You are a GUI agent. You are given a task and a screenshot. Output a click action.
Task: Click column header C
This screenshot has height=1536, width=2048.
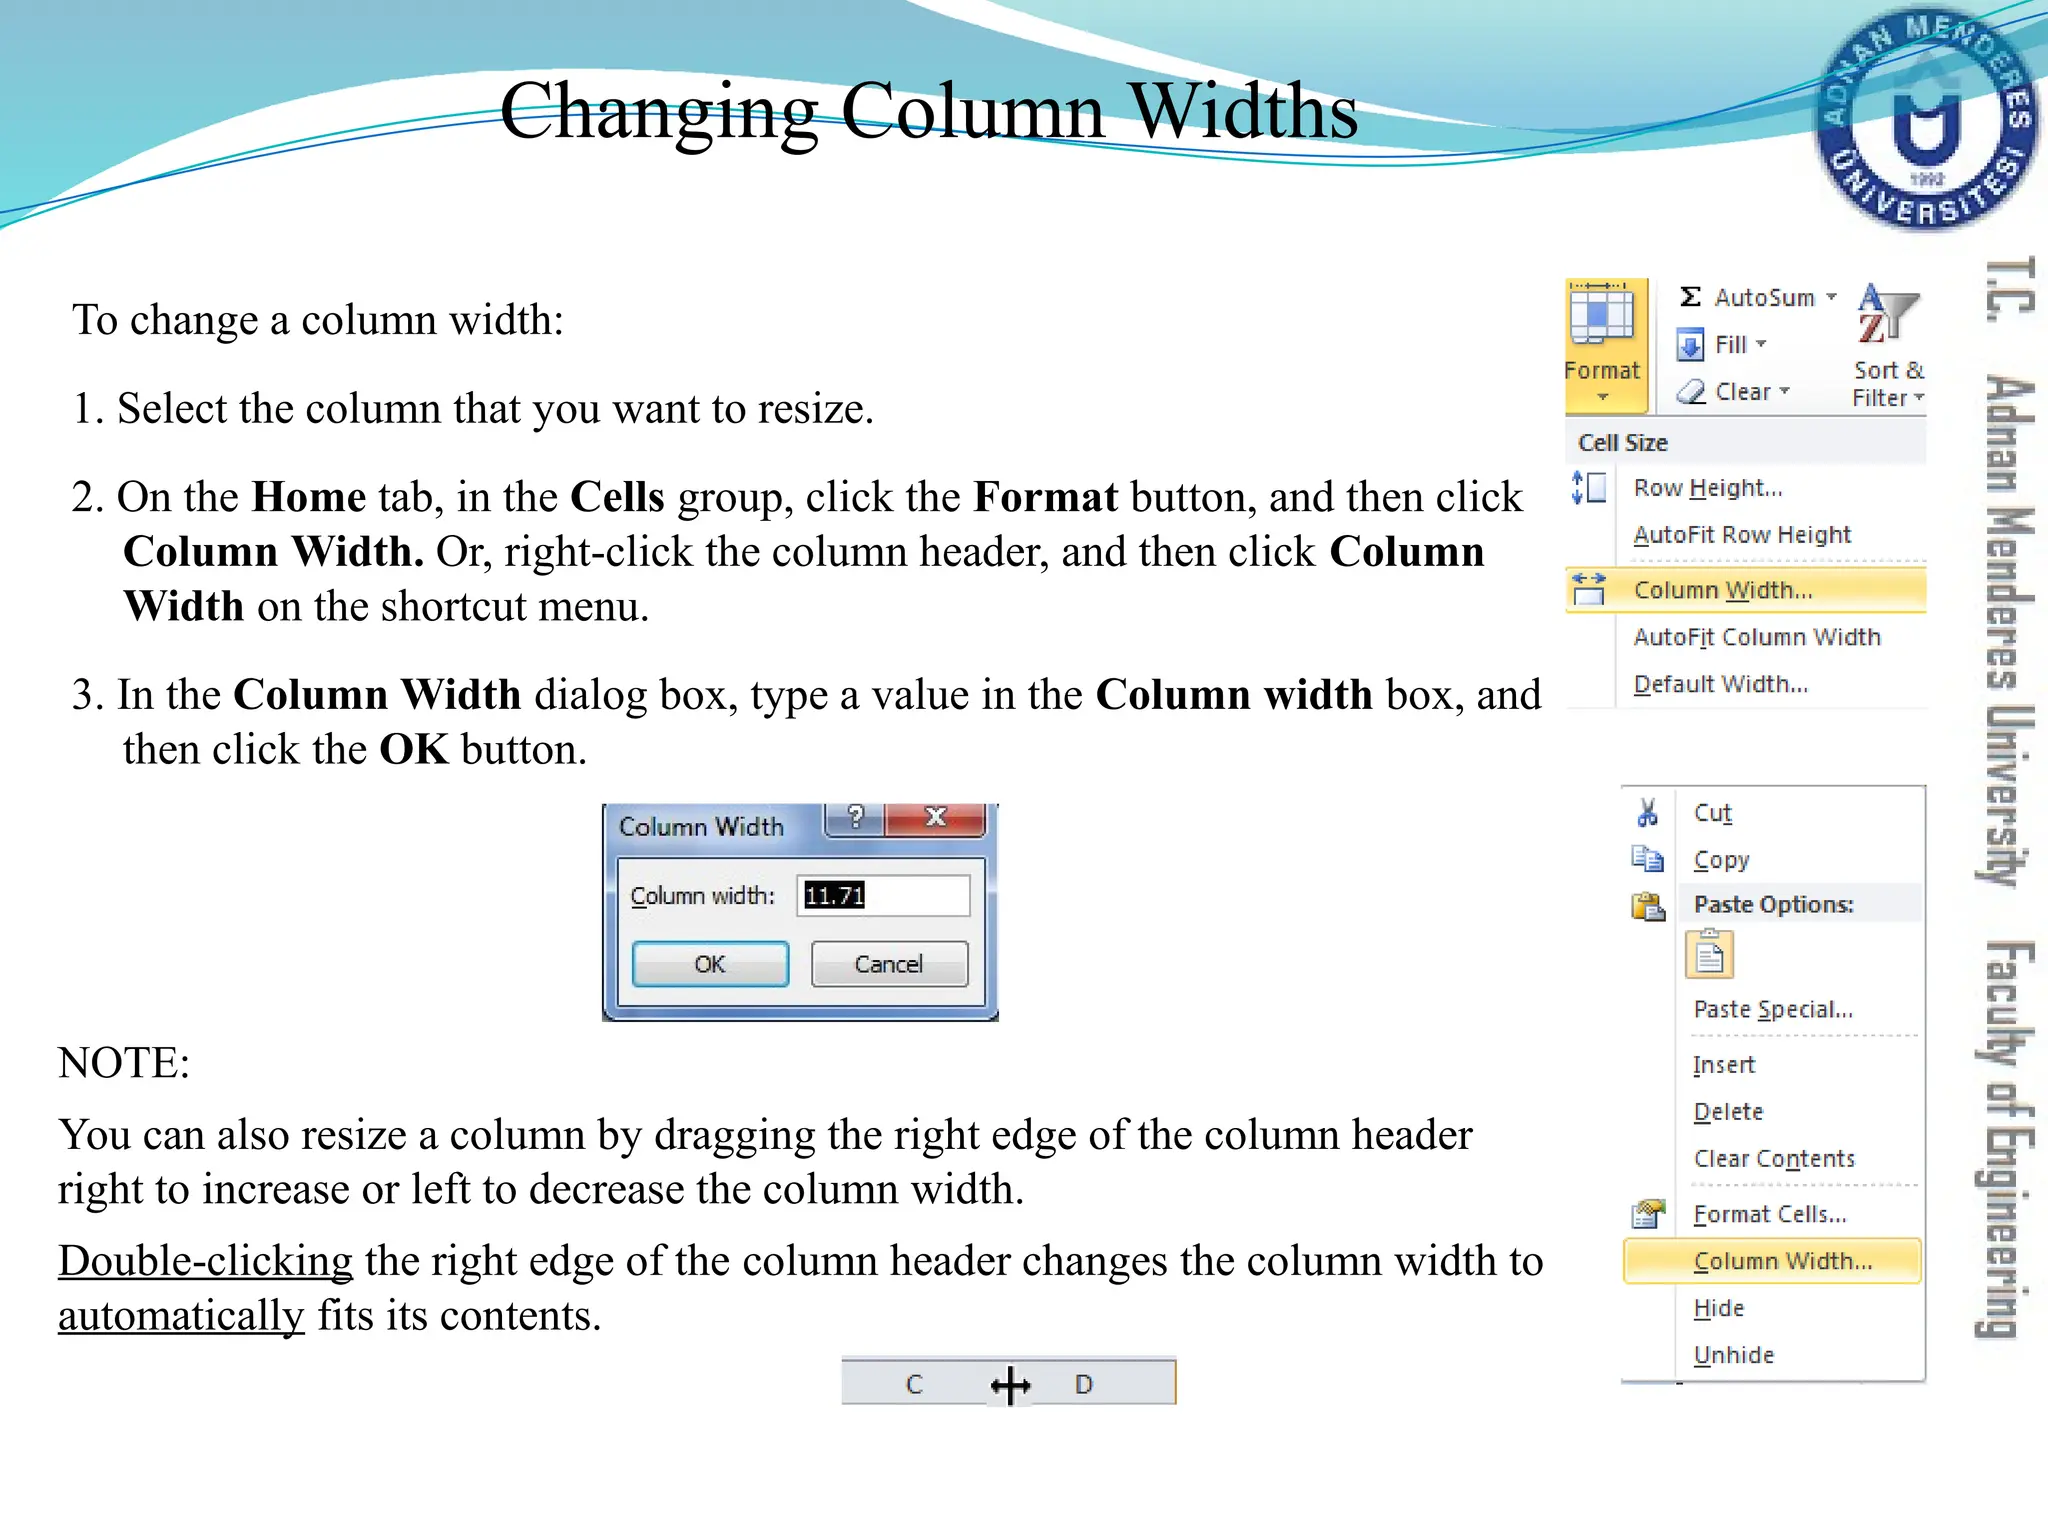click(914, 1385)
